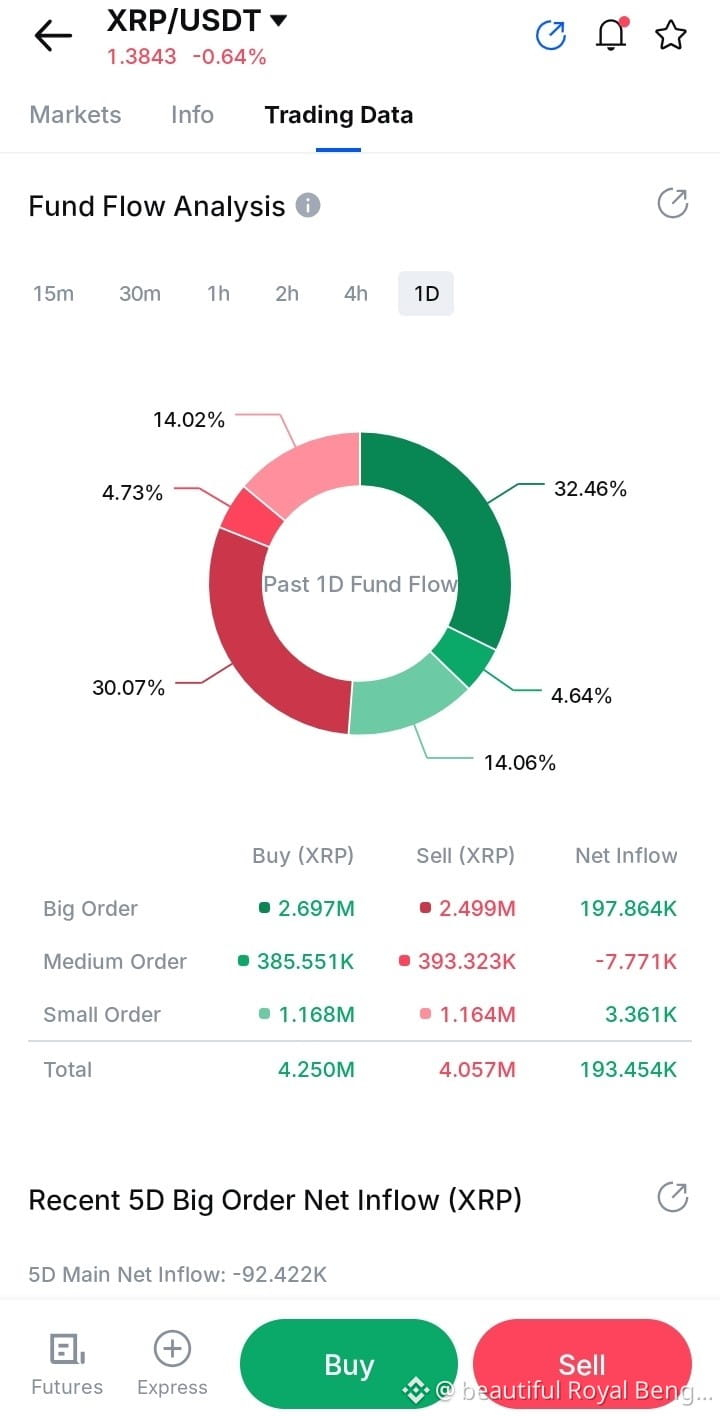This screenshot has height=1416, width=720.
Task: Show Fund Flow Analysis info tooltip
Action: (308, 206)
